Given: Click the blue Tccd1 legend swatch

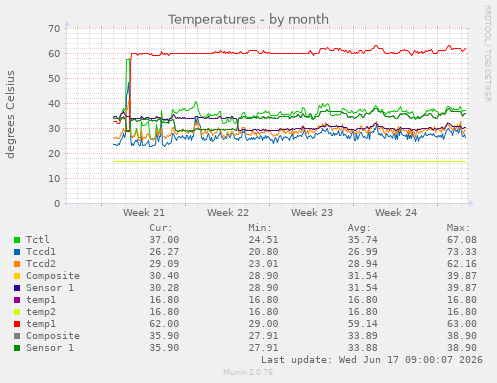Looking at the screenshot, I should [x=17, y=252].
